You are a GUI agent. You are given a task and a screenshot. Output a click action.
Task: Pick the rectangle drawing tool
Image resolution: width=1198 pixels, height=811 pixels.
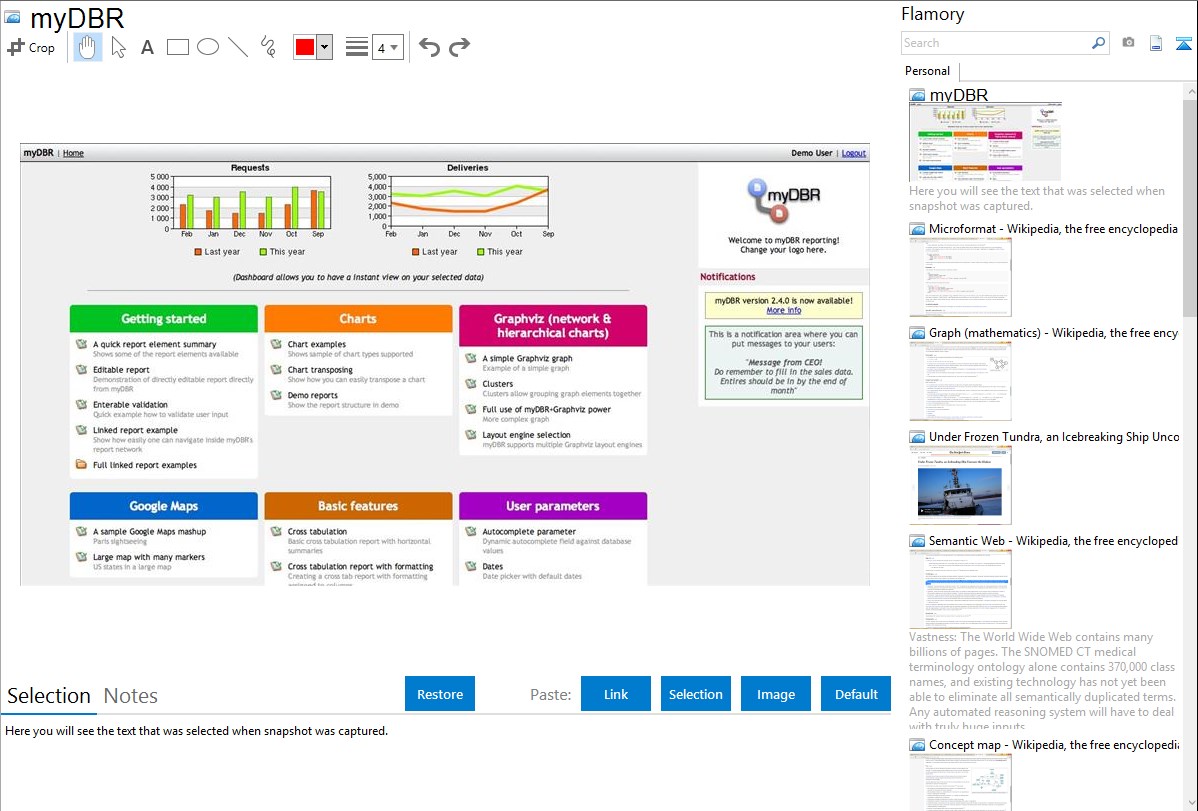pos(177,47)
